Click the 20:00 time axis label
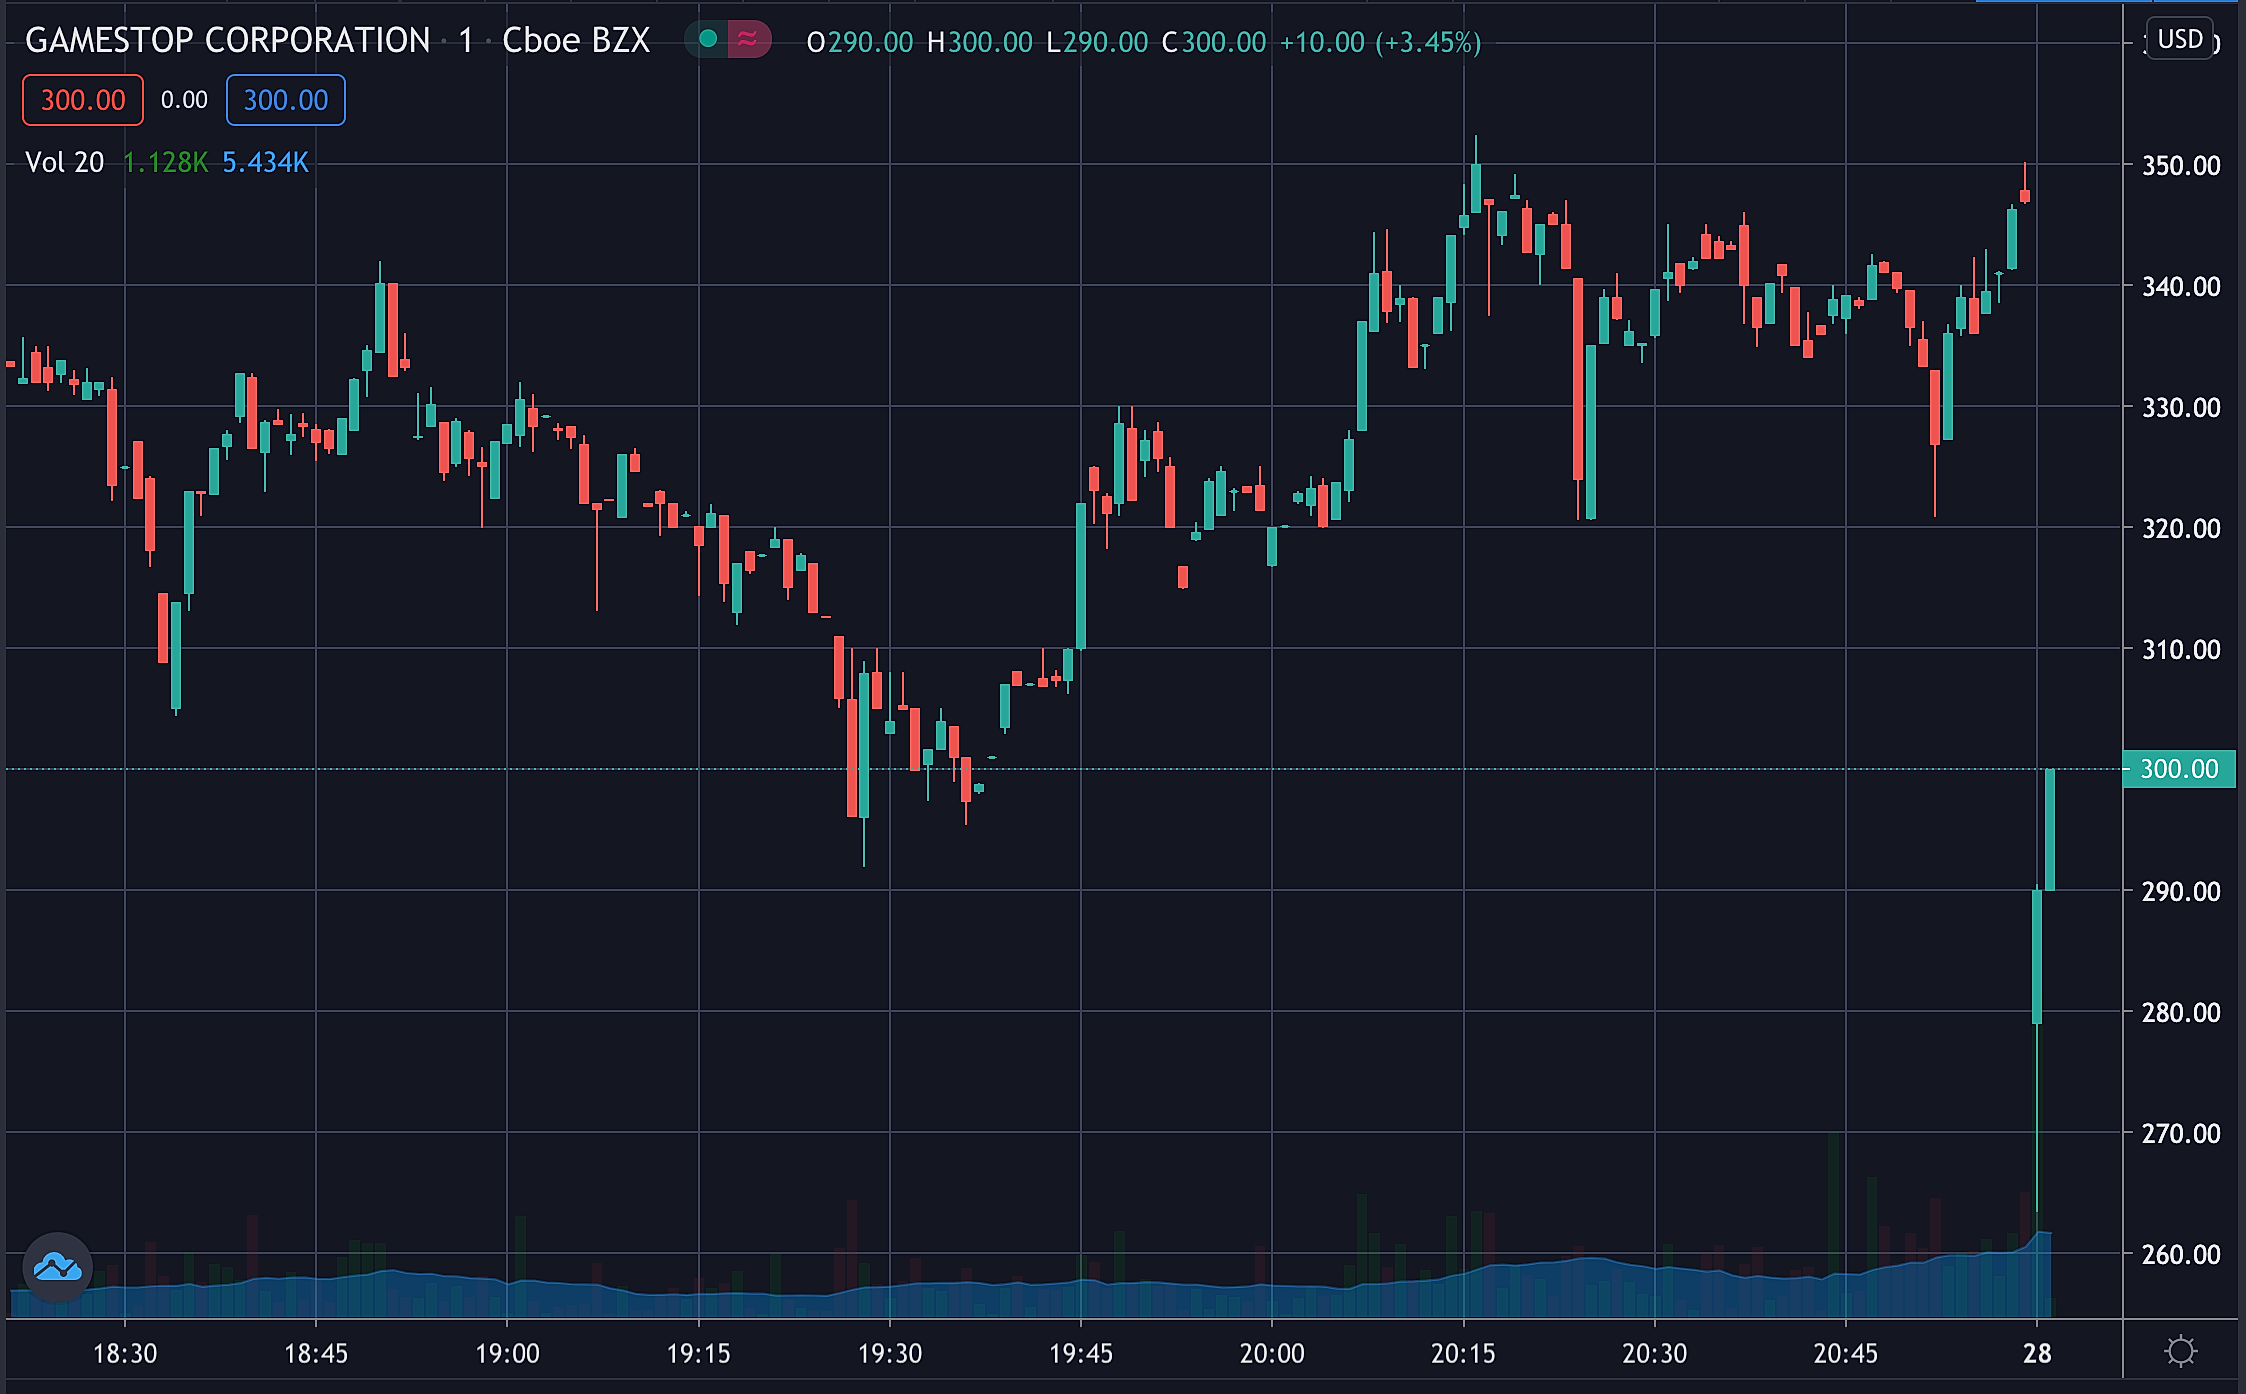This screenshot has width=2246, height=1394. point(1272,1354)
